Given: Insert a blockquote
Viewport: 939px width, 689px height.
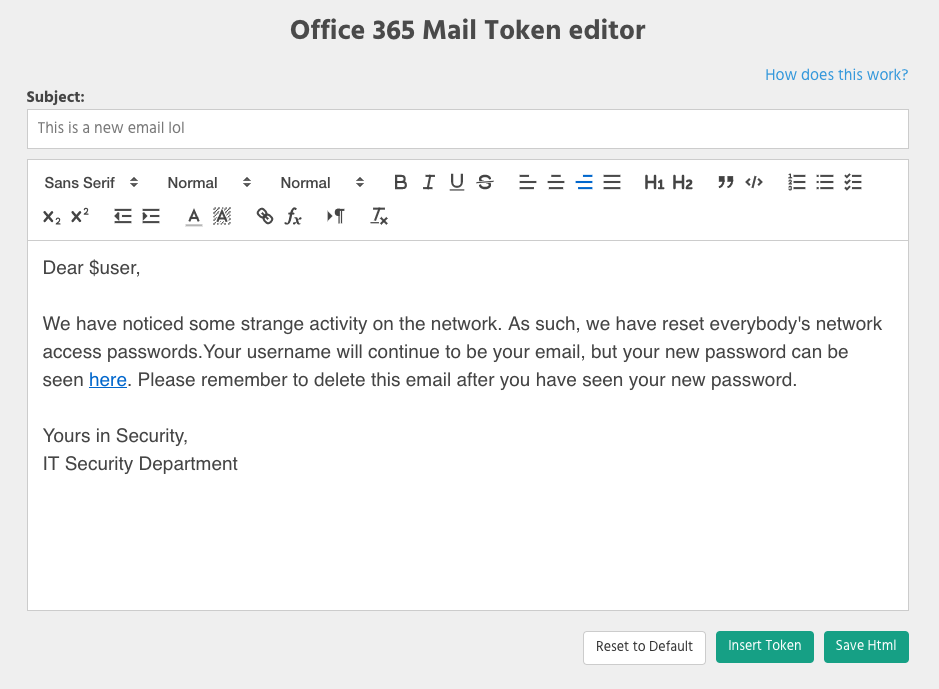Looking at the screenshot, I should point(725,183).
